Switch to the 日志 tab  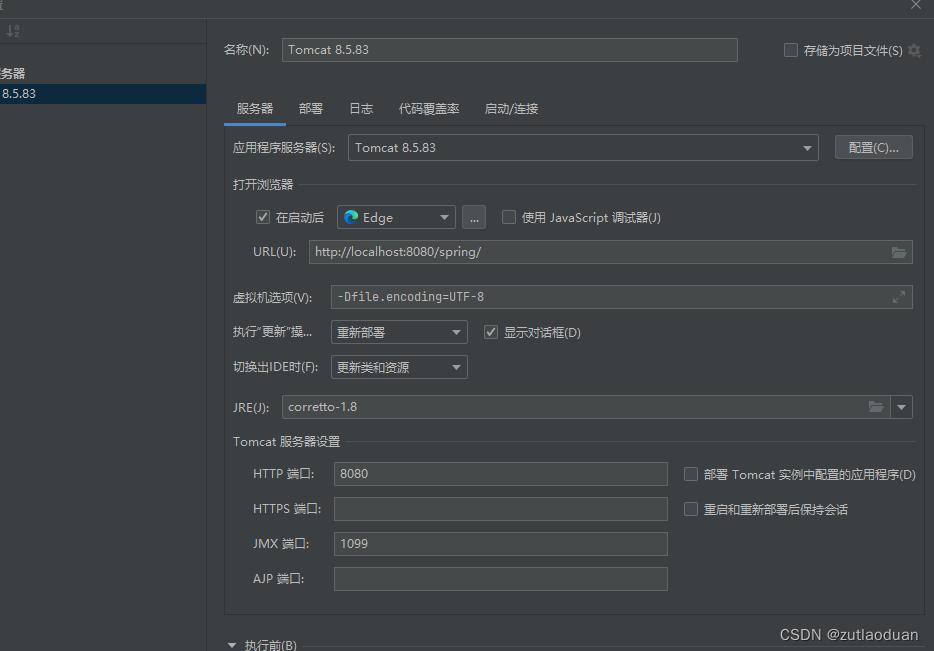pos(361,109)
